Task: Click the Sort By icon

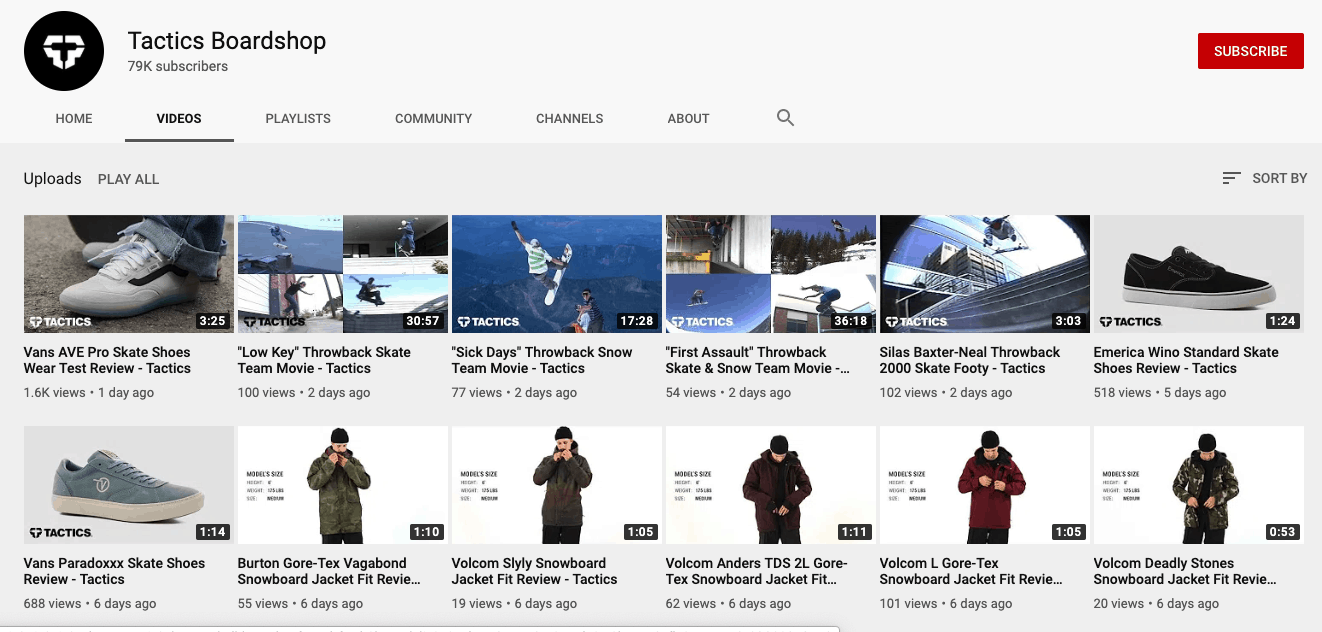Action: coord(1231,178)
